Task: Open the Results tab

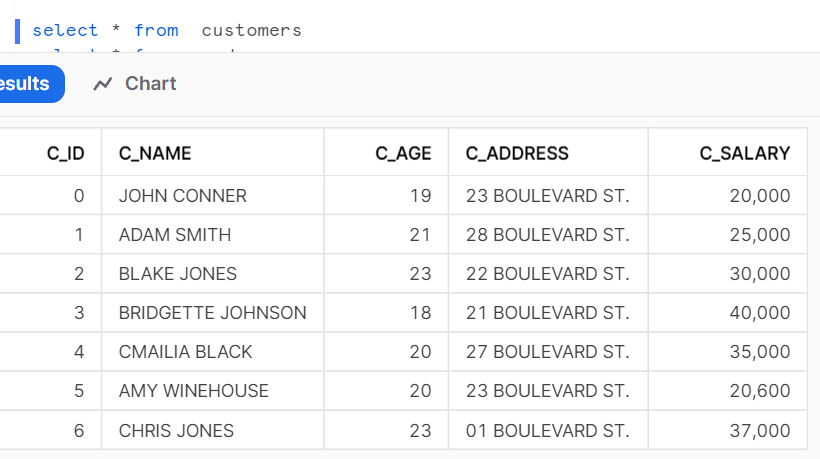Action: [x=26, y=84]
